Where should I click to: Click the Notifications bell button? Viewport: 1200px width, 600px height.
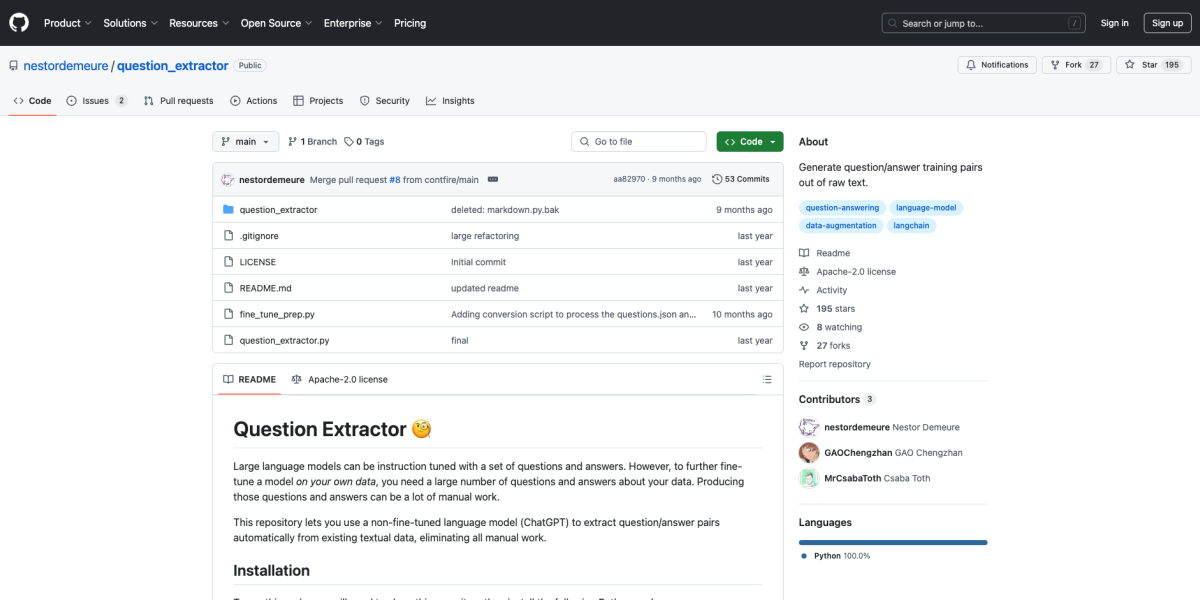pyautogui.click(x=996, y=65)
